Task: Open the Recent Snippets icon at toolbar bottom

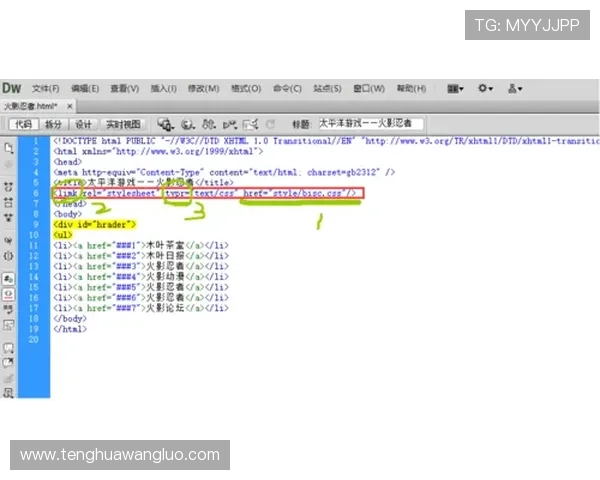Action: 8,393
